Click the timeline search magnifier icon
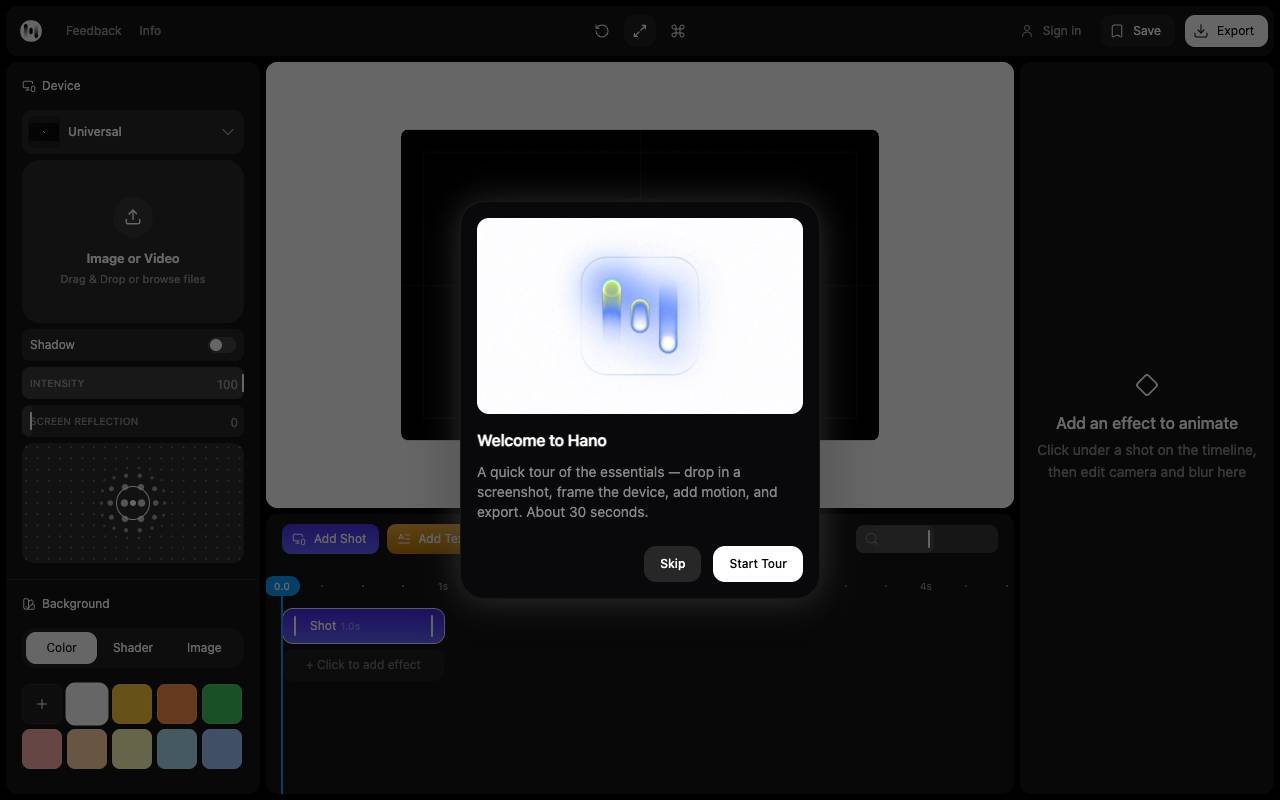The image size is (1280, 800). (872, 539)
